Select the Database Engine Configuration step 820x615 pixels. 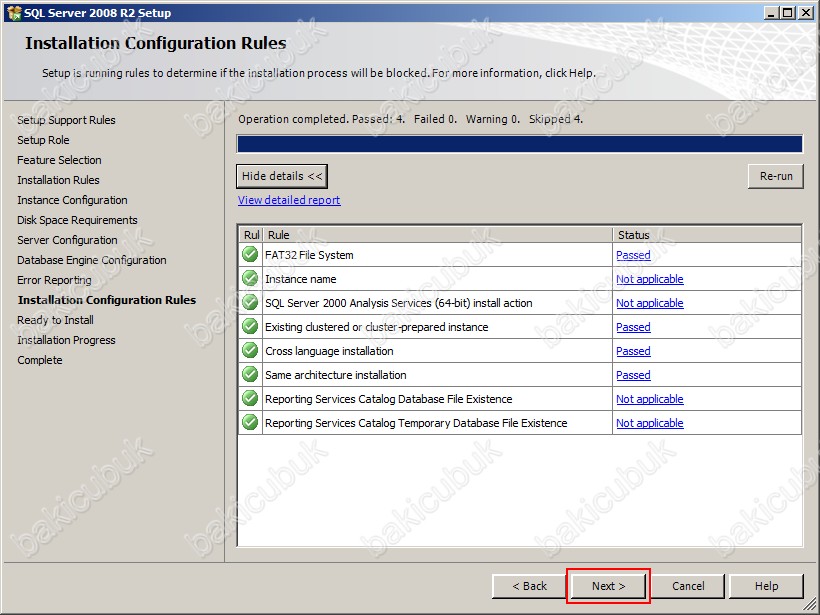pos(92,260)
